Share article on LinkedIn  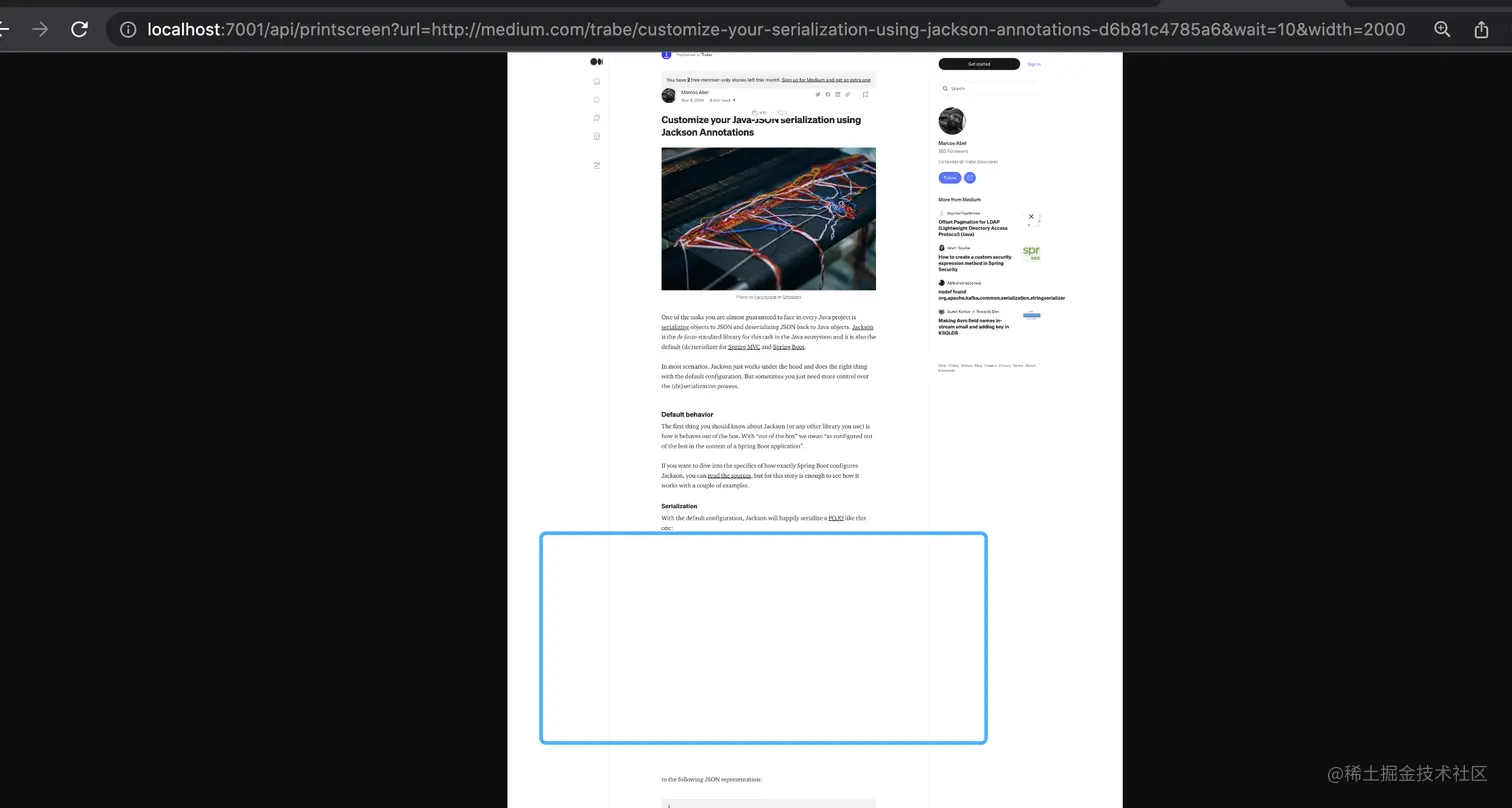838,95
